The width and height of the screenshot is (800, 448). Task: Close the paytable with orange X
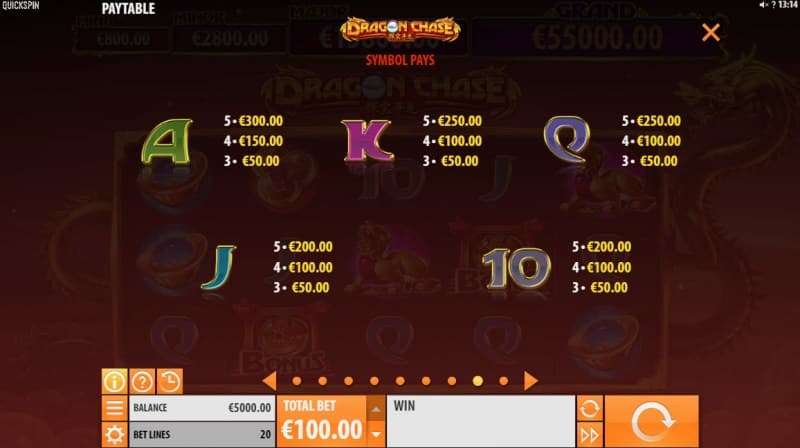(x=711, y=33)
